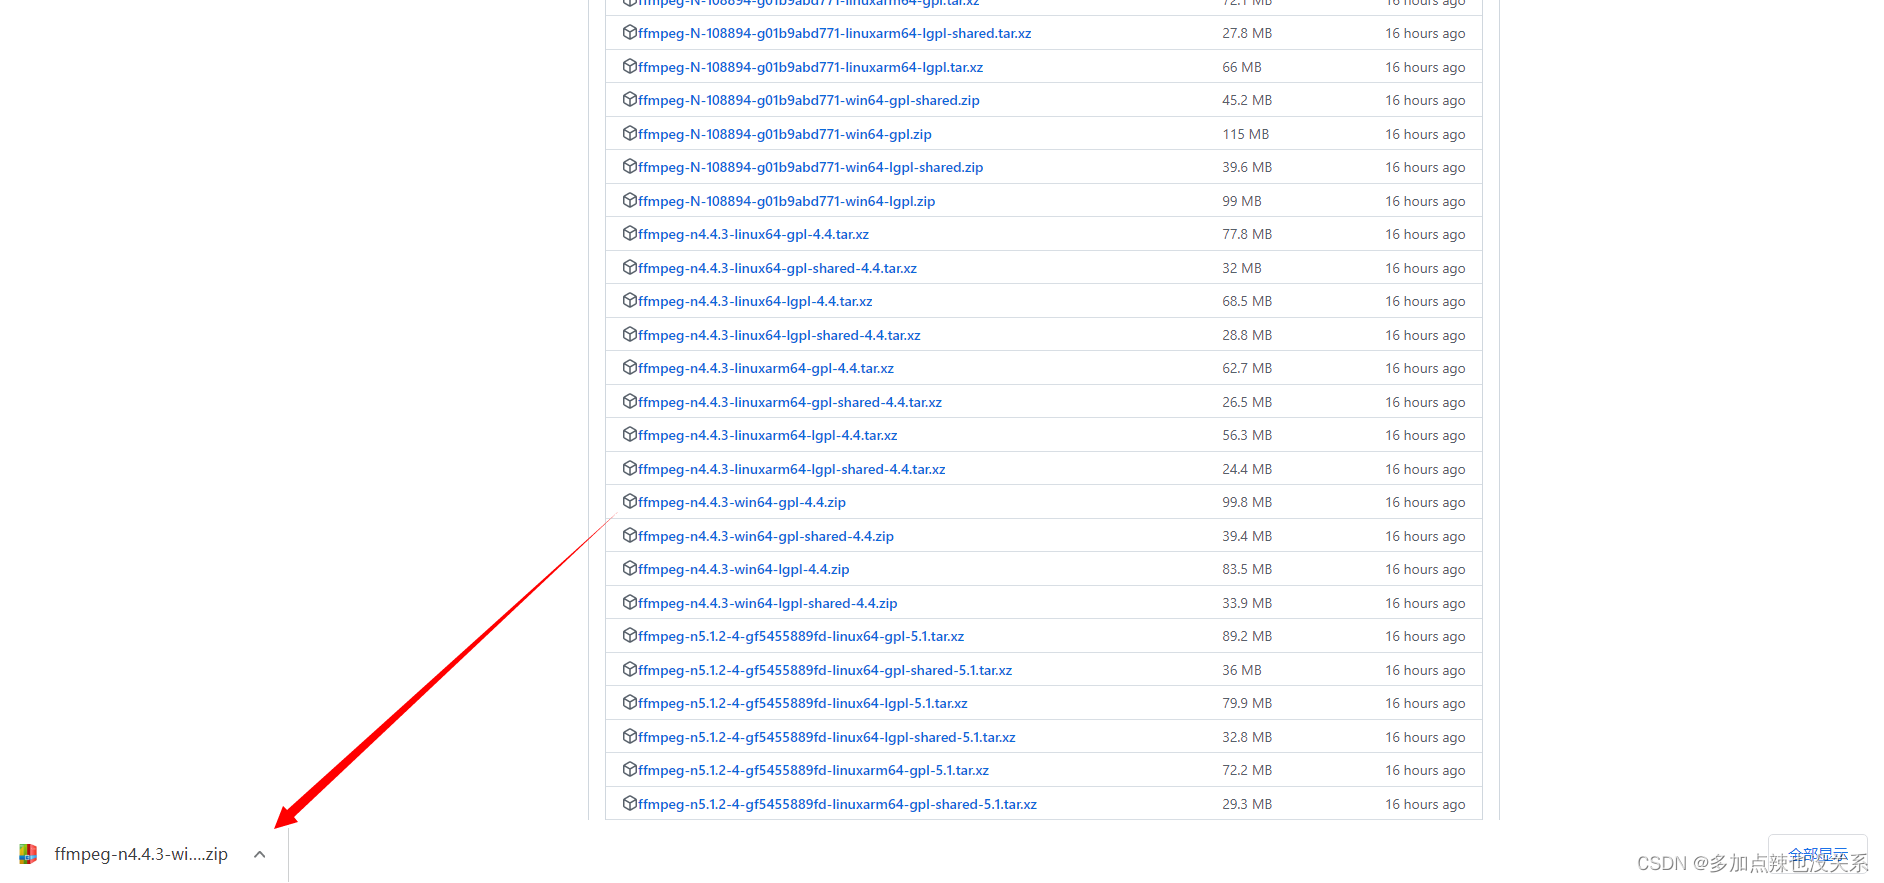Click package icon beside n4.4.3-linuxarm64-gpl-shared-4.4.tar.xz

pyautogui.click(x=630, y=401)
